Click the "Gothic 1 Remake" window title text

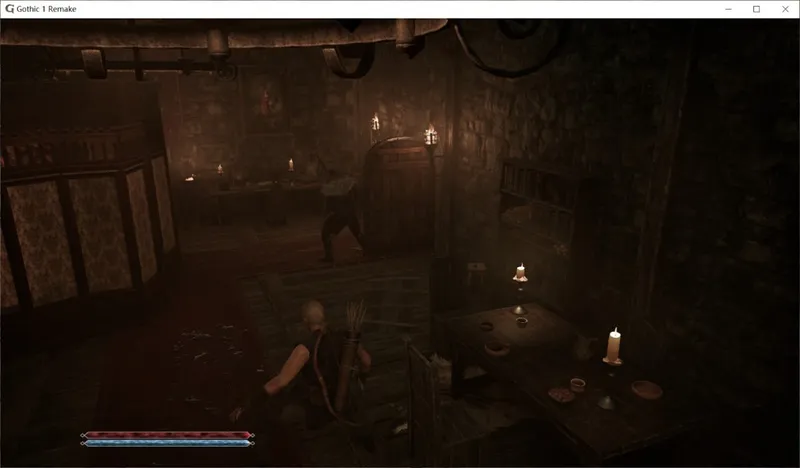(x=46, y=9)
